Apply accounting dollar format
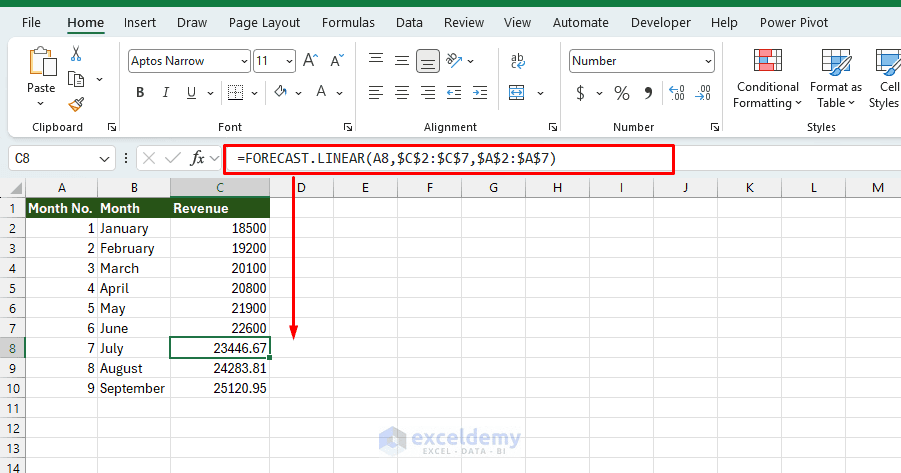This screenshot has width=901, height=473. pyautogui.click(x=580, y=93)
